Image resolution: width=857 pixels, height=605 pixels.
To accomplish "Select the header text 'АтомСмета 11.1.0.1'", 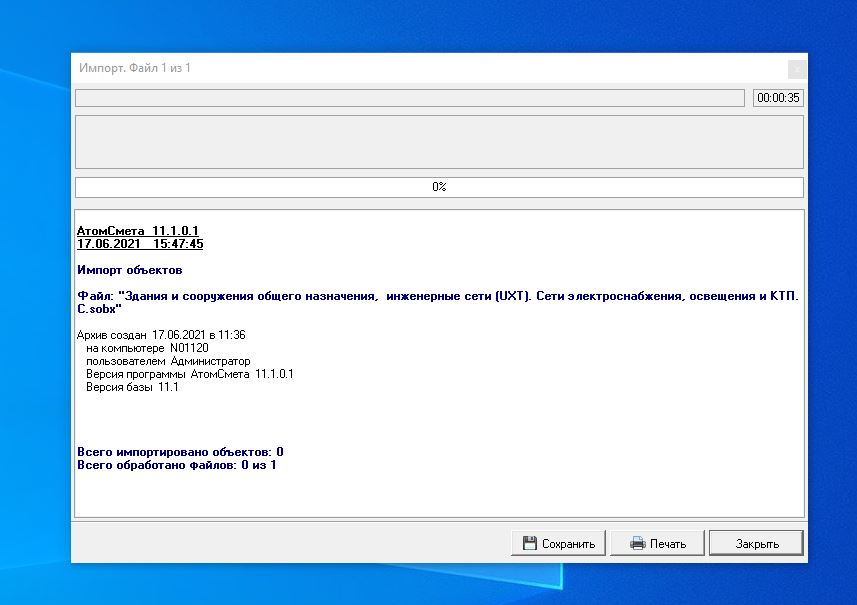I will [x=138, y=231].
